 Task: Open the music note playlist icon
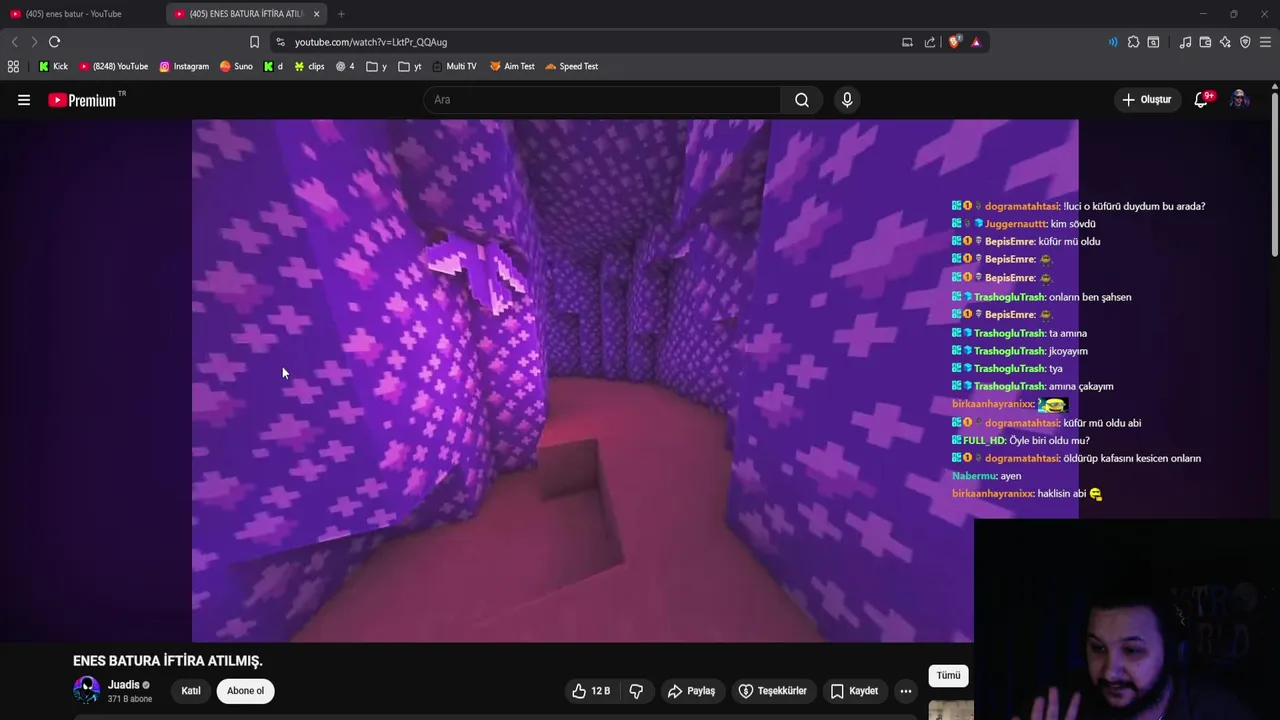click(1185, 42)
